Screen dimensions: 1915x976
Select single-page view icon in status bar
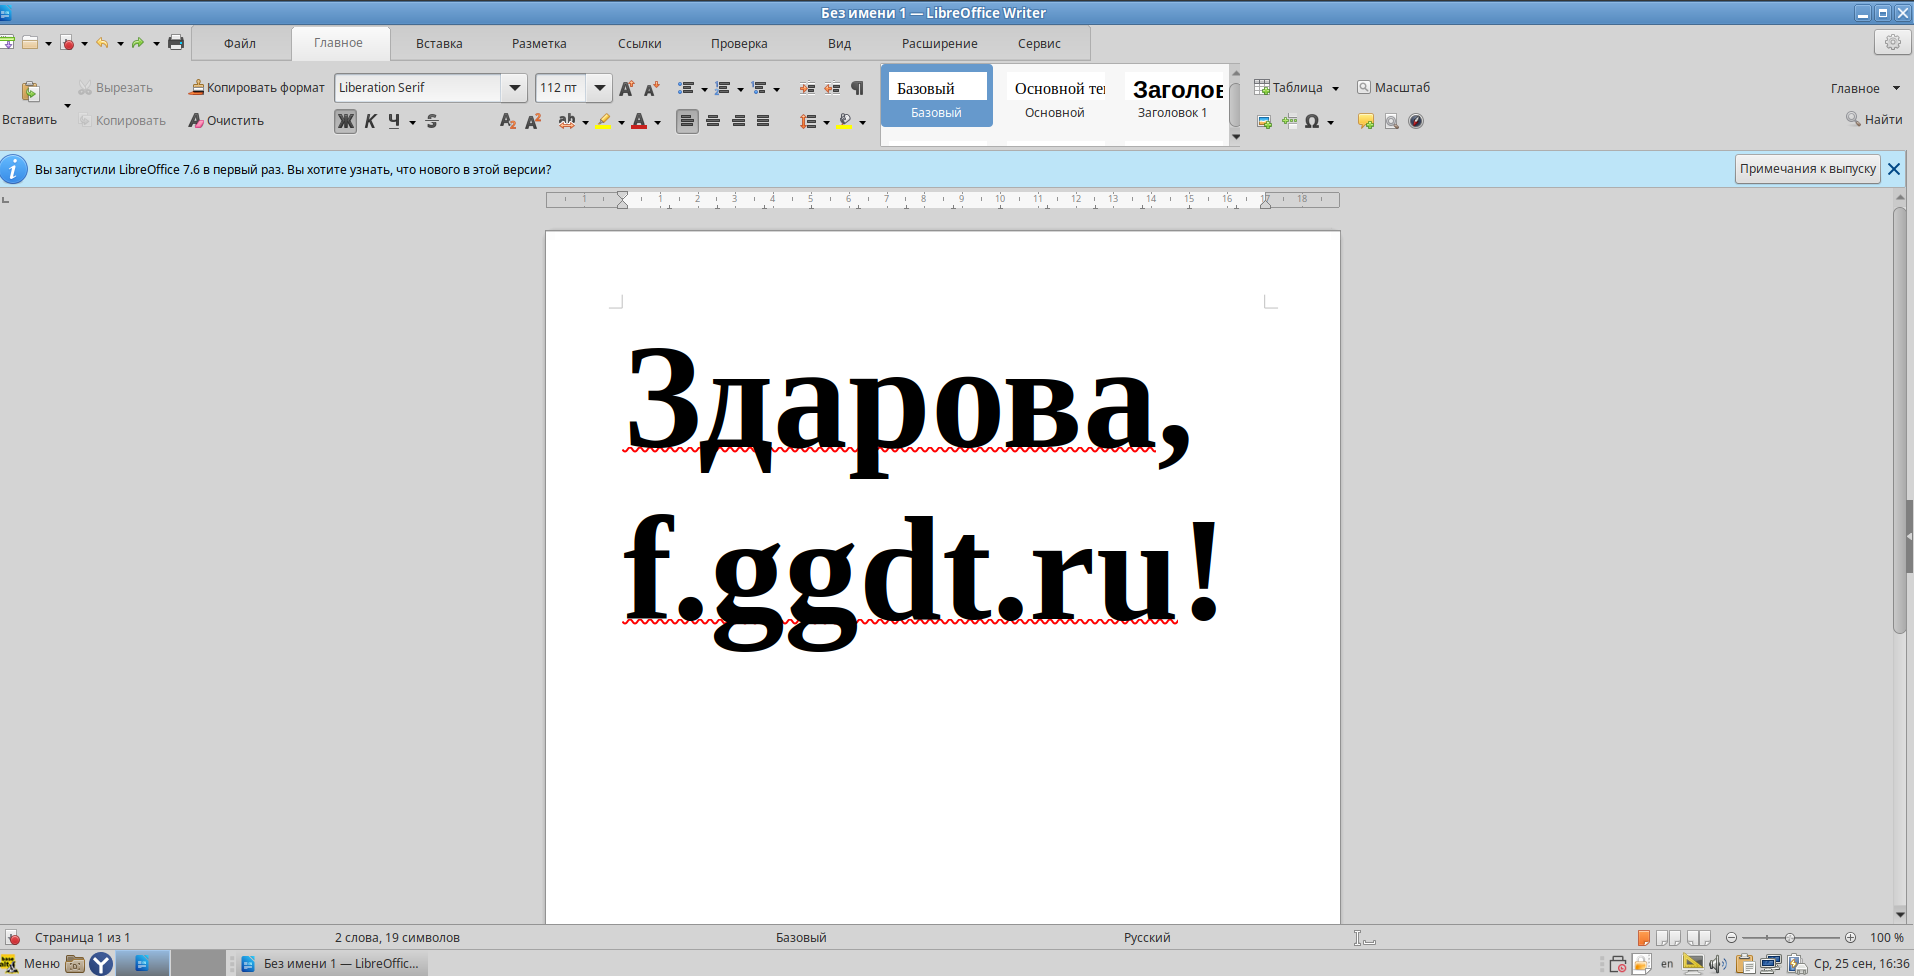[x=1643, y=938]
